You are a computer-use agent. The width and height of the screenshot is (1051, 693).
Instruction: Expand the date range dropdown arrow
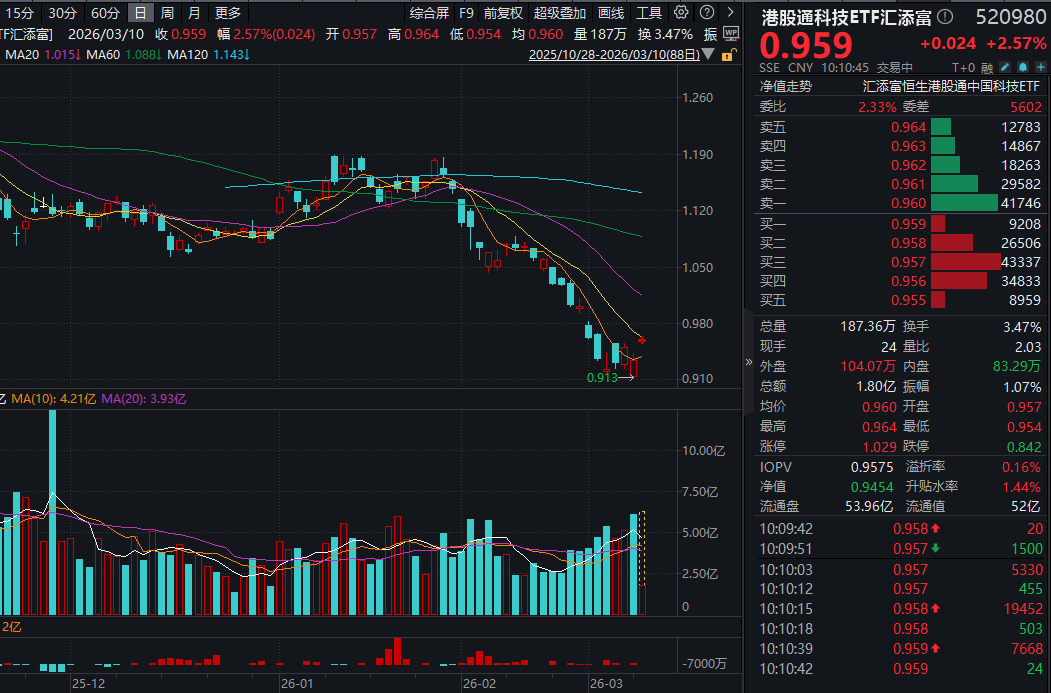[707, 54]
